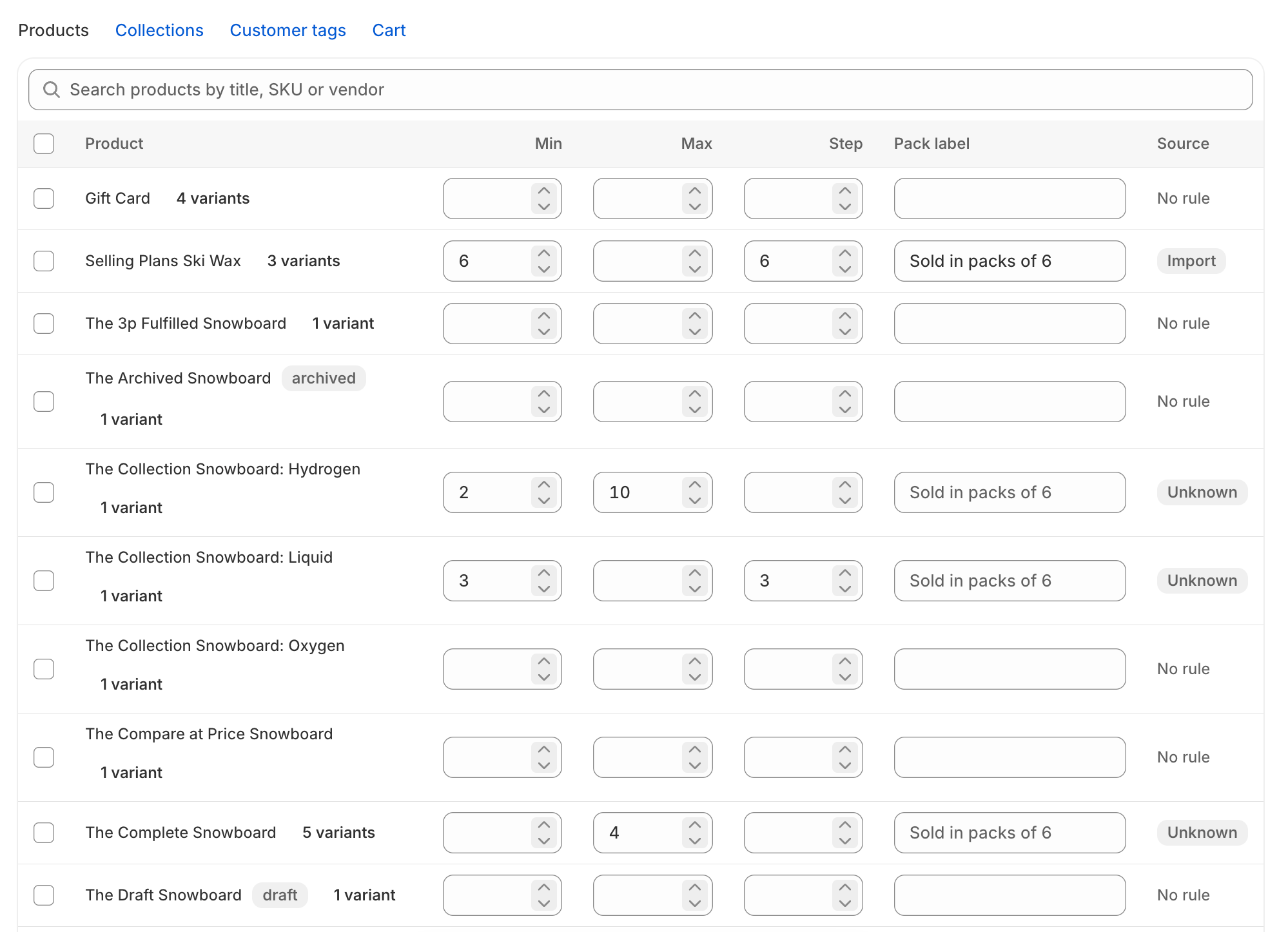Increase Max for The 3p Fulfilled Snowboard
The width and height of the screenshot is (1288, 932).
pyautogui.click(x=694, y=316)
